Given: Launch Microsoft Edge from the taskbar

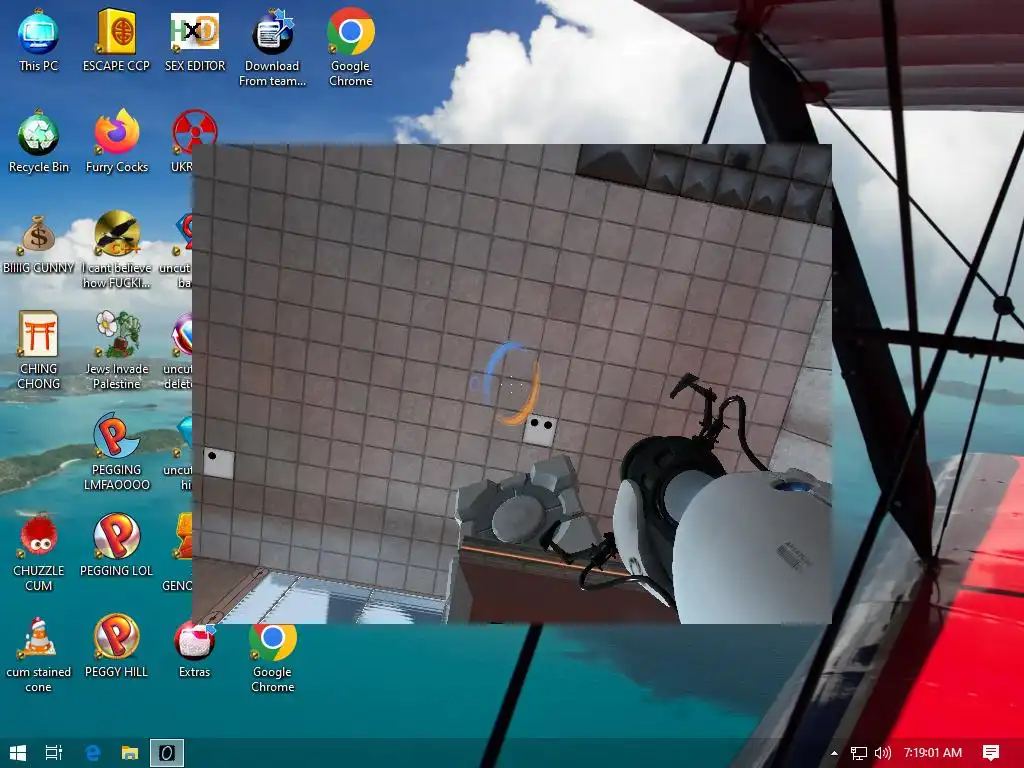Looking at the screenshot, I should click(x=93, y=753).
